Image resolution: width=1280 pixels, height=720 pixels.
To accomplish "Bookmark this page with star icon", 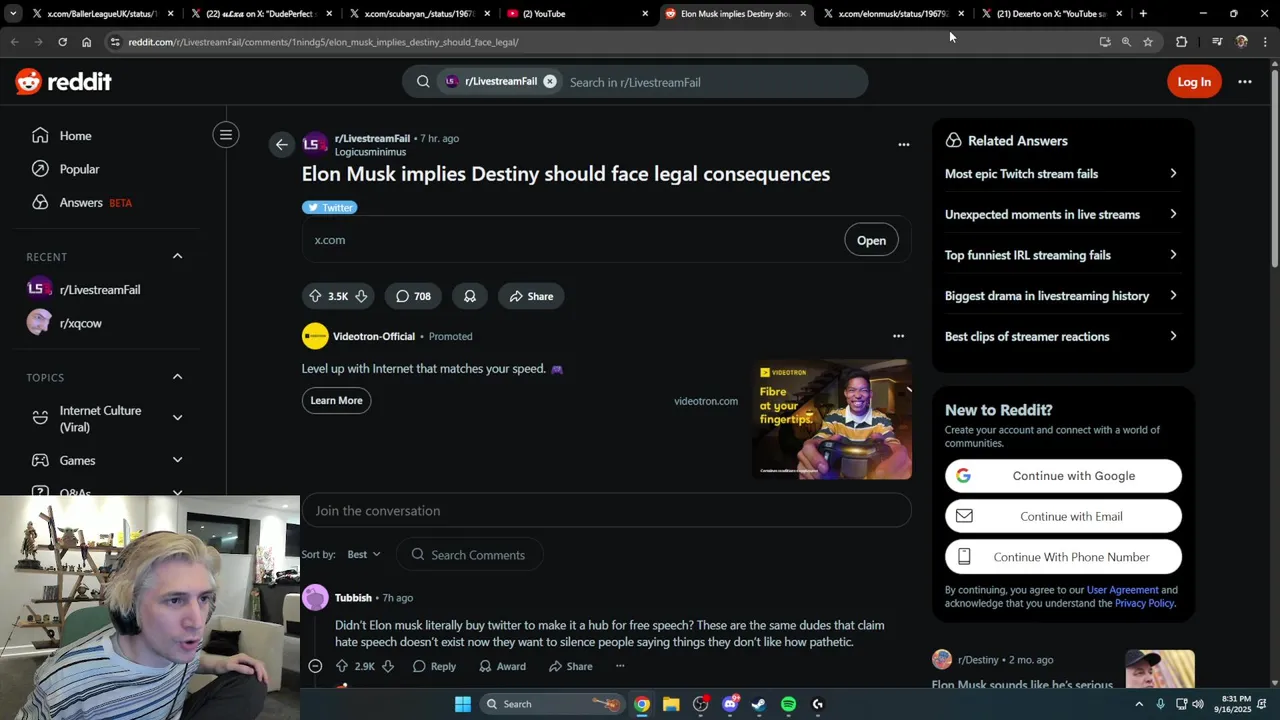I will (1148, 42).
